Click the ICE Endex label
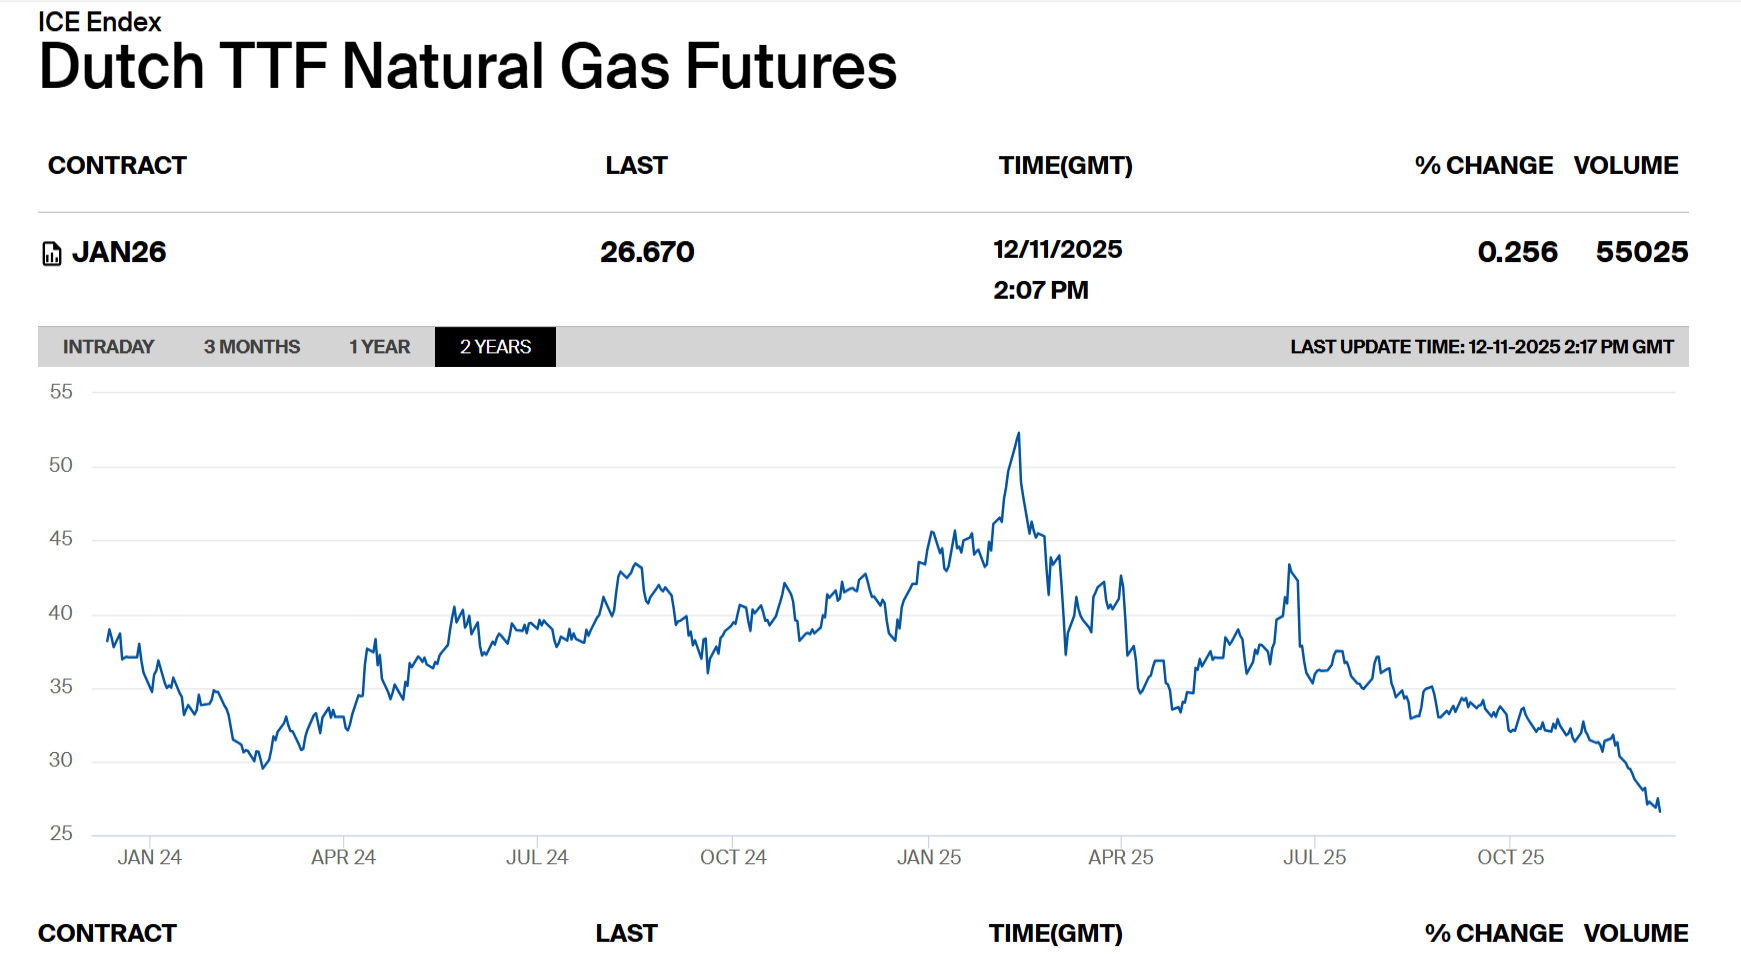The image size is (1741, 960). click(x=99, y=21)
